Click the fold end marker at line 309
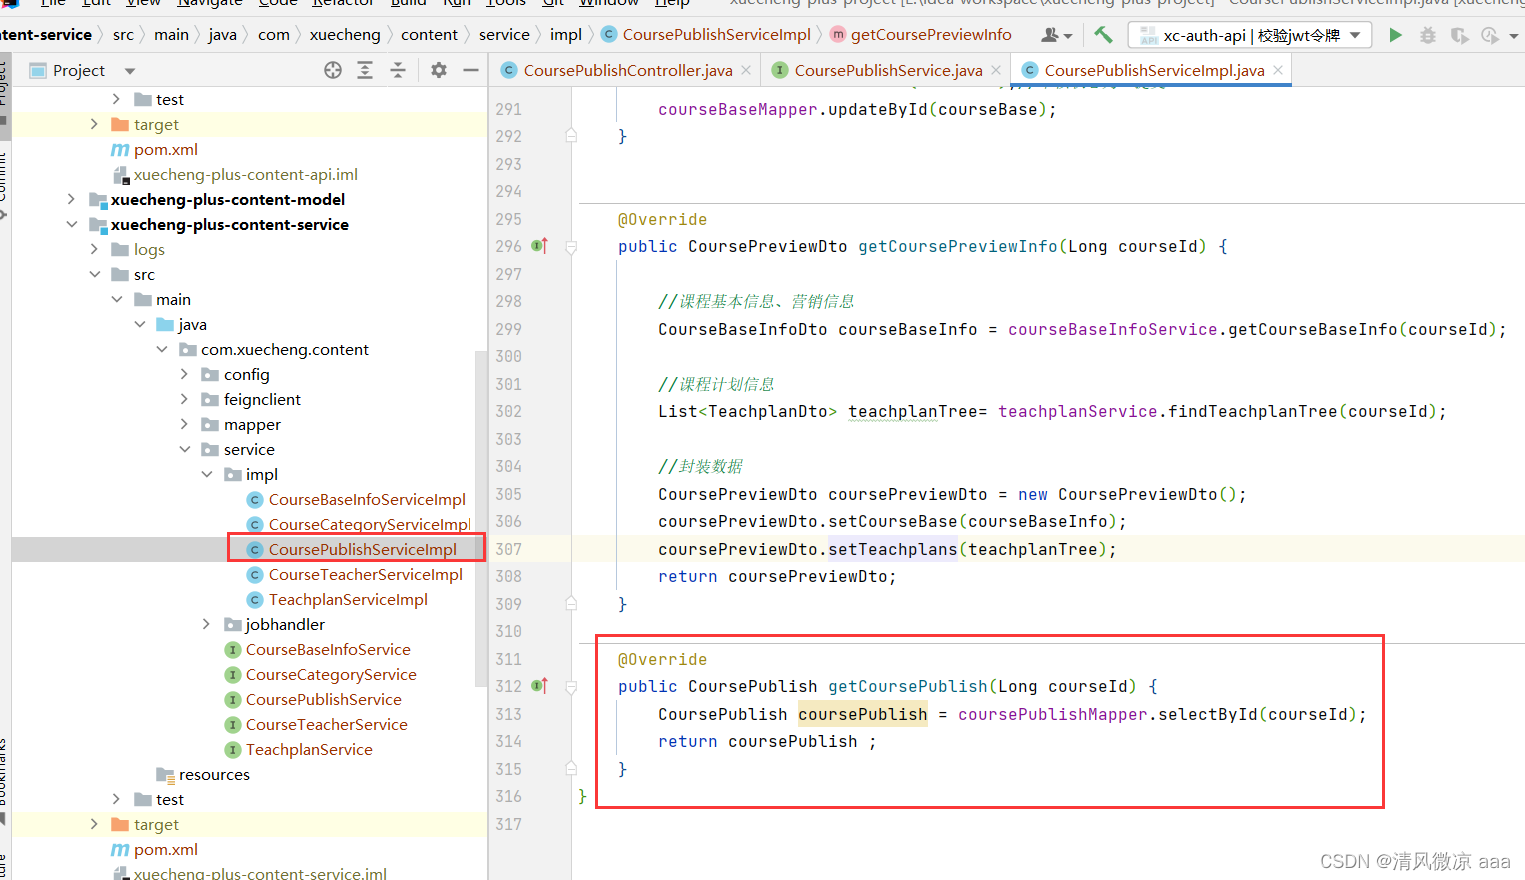 (571, 603)
